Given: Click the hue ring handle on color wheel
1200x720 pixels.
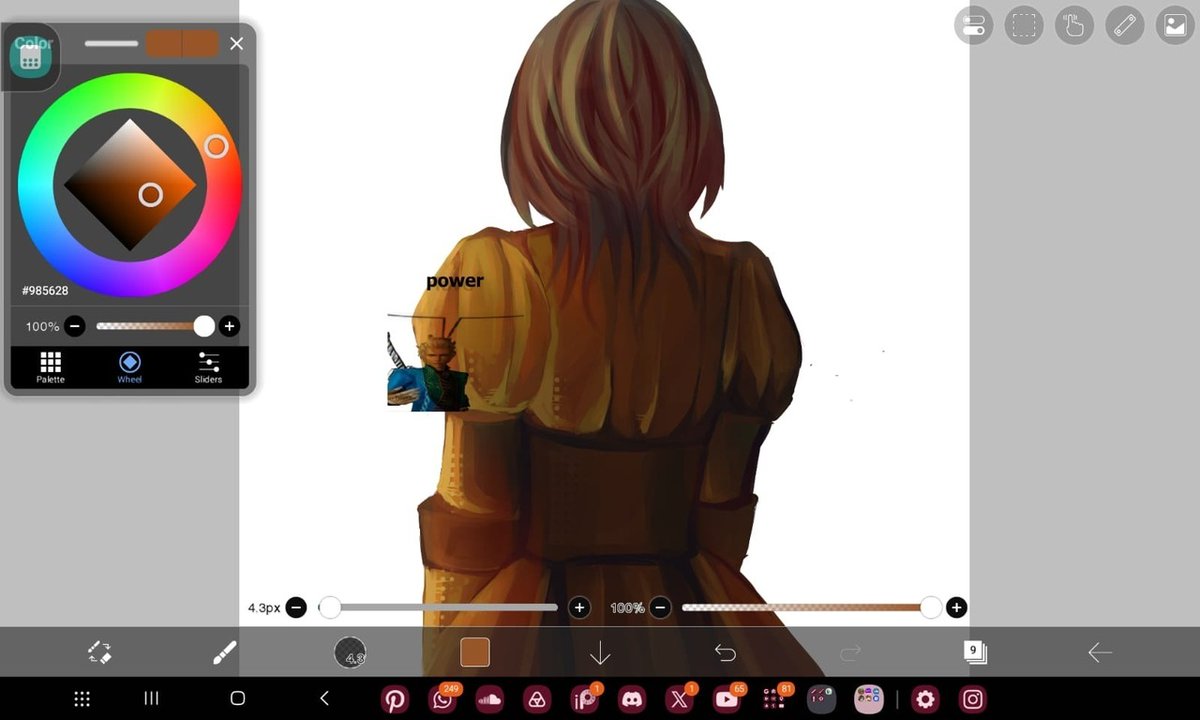Looking at the screenshot, I should [216, 147].
